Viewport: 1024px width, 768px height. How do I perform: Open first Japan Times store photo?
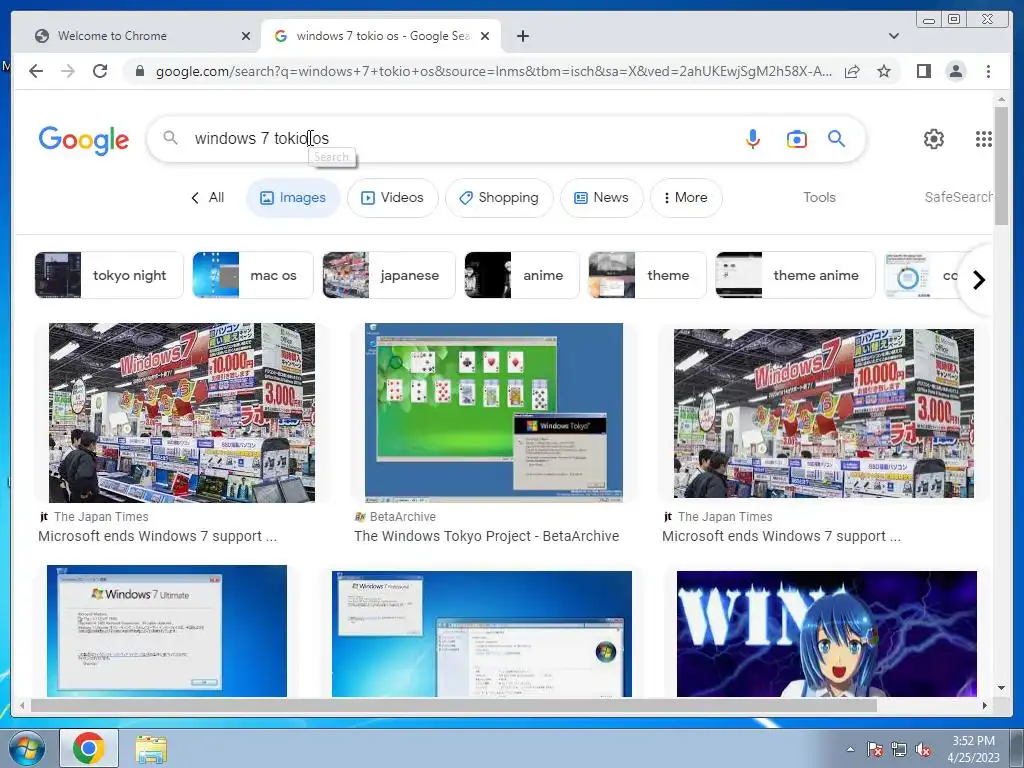coord(182,413)
